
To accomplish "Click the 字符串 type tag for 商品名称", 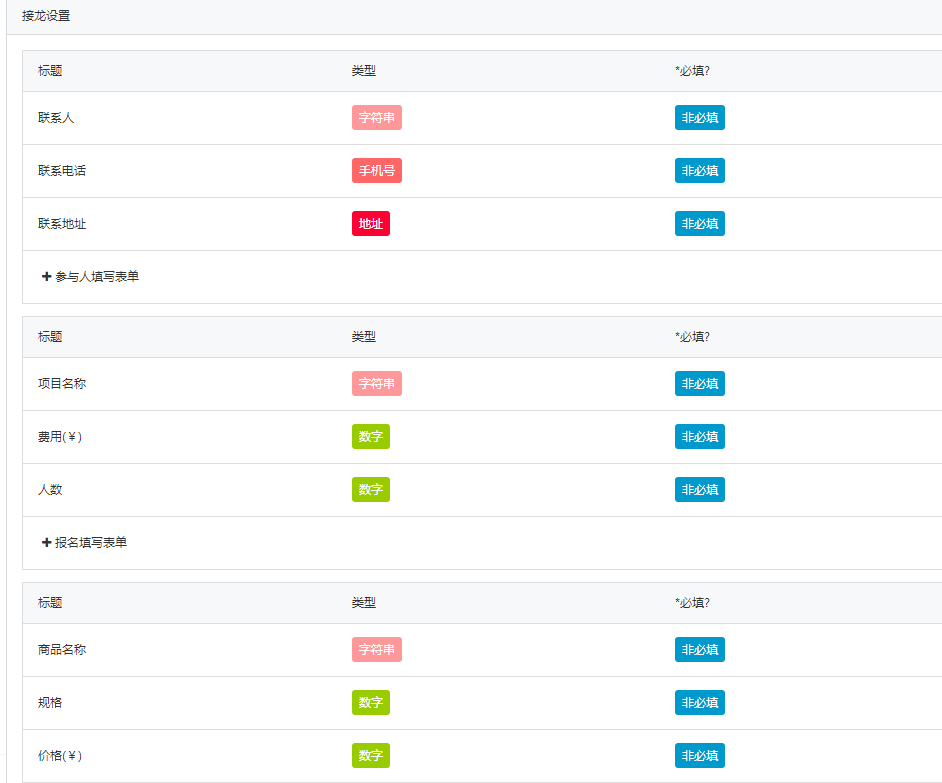I will pos(376,650).
